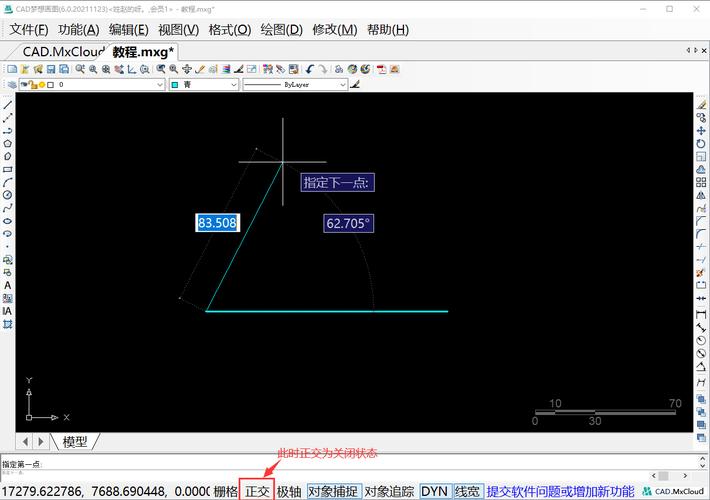Click the Move tool in right toolbar

701,130
